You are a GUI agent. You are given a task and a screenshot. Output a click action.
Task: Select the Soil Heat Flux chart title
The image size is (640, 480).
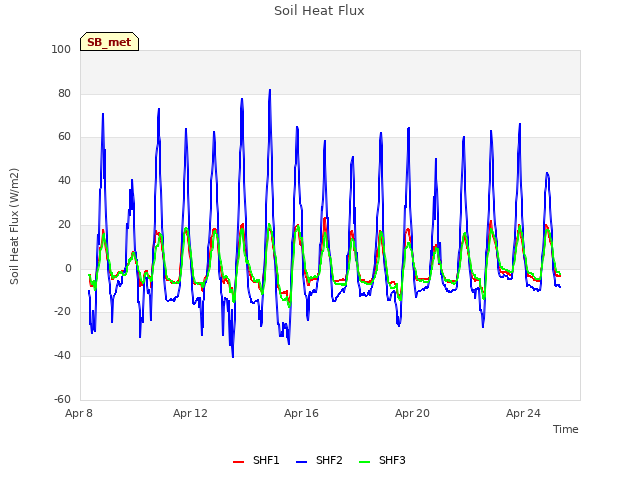tap(319, 11)
